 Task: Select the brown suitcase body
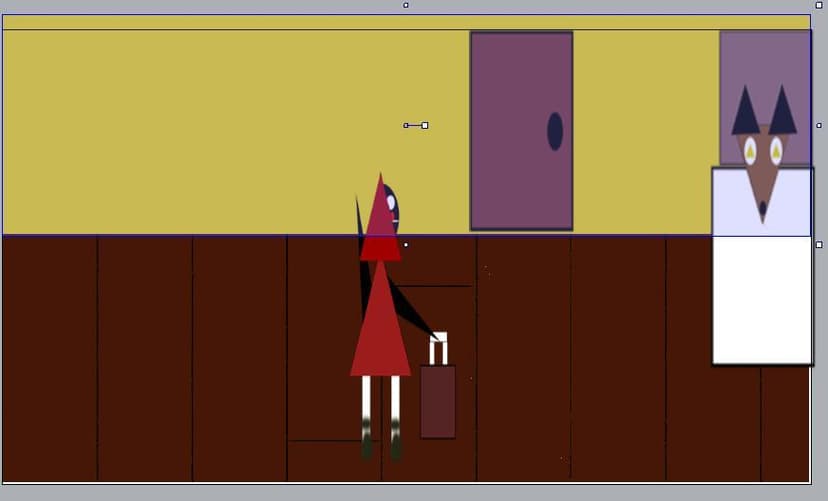click(x=438, y=402)
